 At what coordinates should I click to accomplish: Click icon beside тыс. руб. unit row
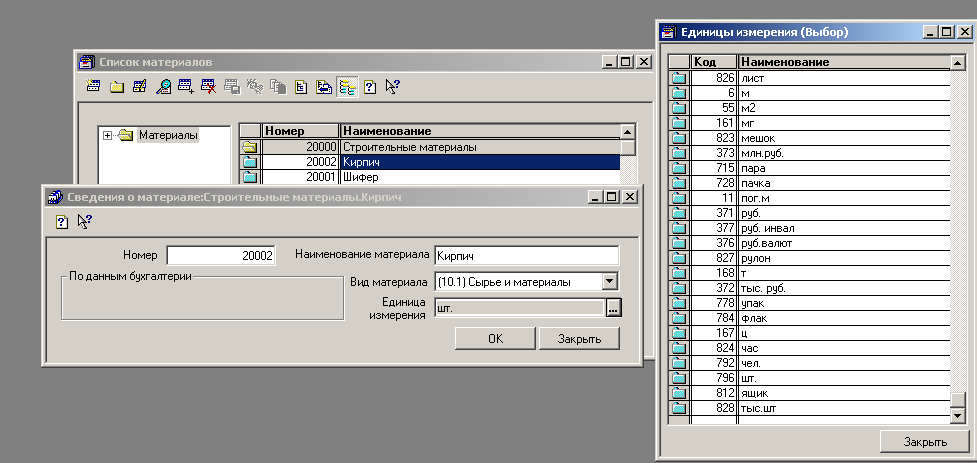pos(679,289)
